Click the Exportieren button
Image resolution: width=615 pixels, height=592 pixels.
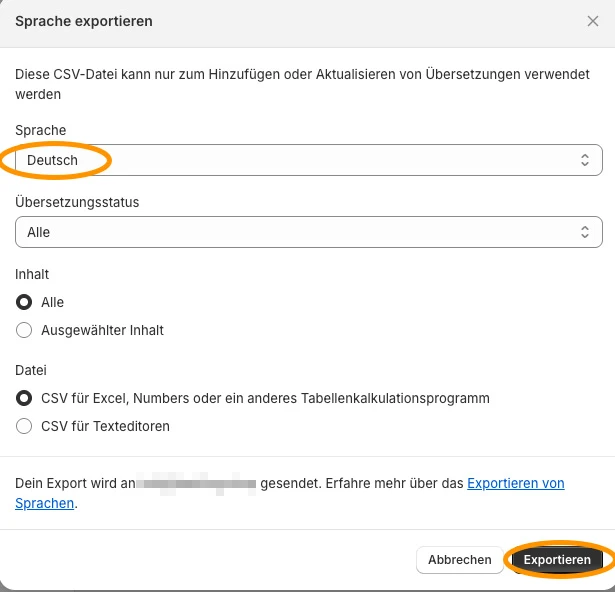click(x=557, y=560)
